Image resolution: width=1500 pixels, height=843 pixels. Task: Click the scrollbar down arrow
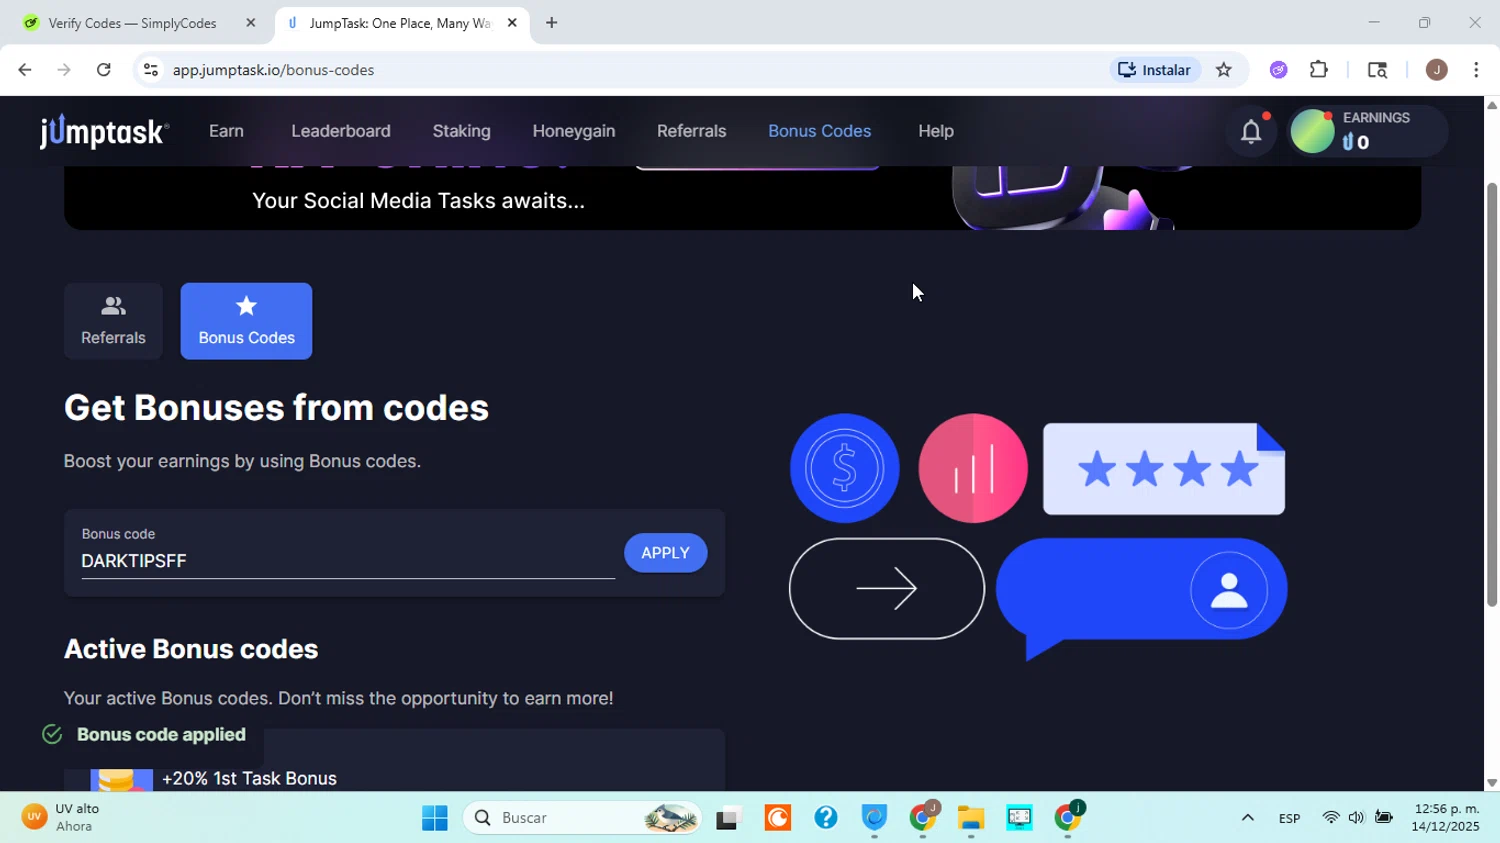[1492, 783]
